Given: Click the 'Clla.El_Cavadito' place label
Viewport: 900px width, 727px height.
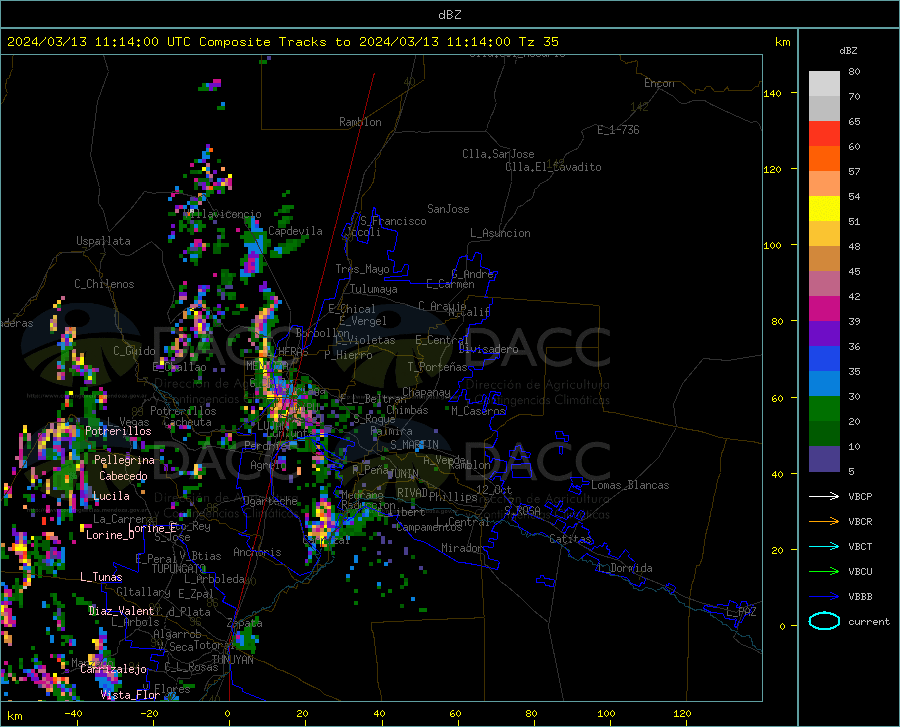Looking at the screenshot, I should 553,167.
